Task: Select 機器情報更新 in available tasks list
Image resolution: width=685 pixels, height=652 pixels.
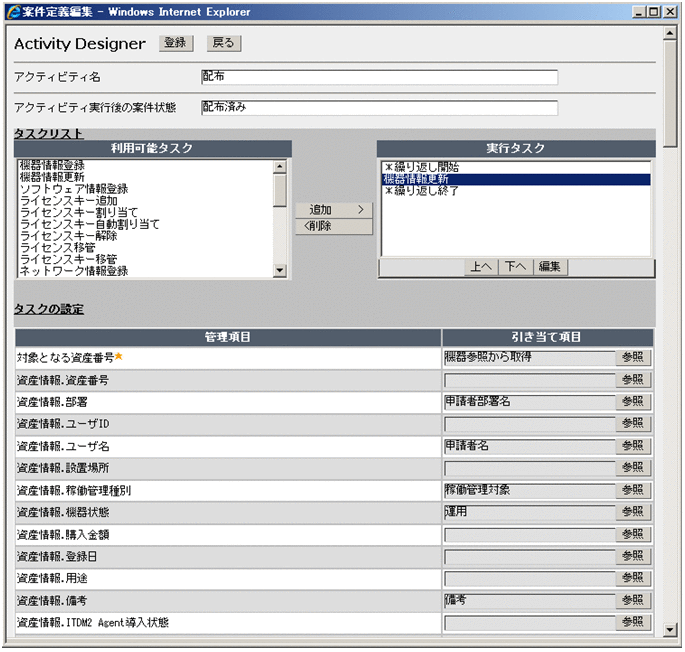Action: coord(52,177)
